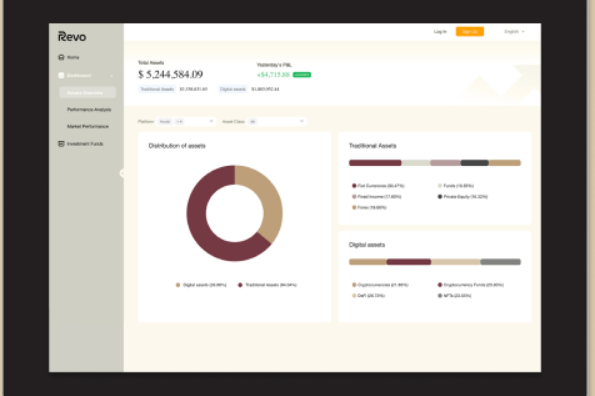
Task: Open the English language dropdown
Action: (x=514, y=31)
